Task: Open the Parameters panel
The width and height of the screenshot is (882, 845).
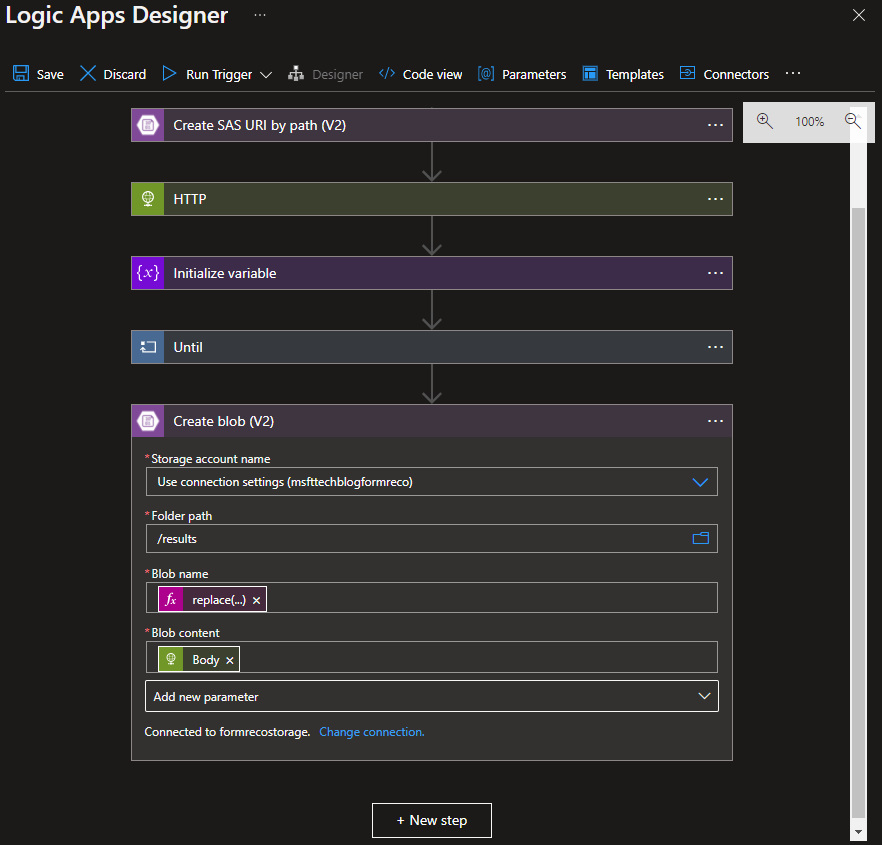Action: (522, 74)
